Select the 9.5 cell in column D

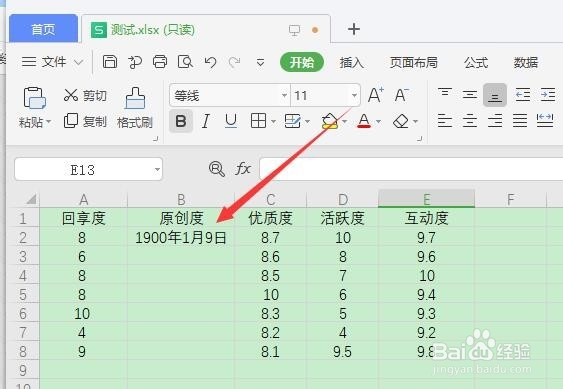(343, 352)
